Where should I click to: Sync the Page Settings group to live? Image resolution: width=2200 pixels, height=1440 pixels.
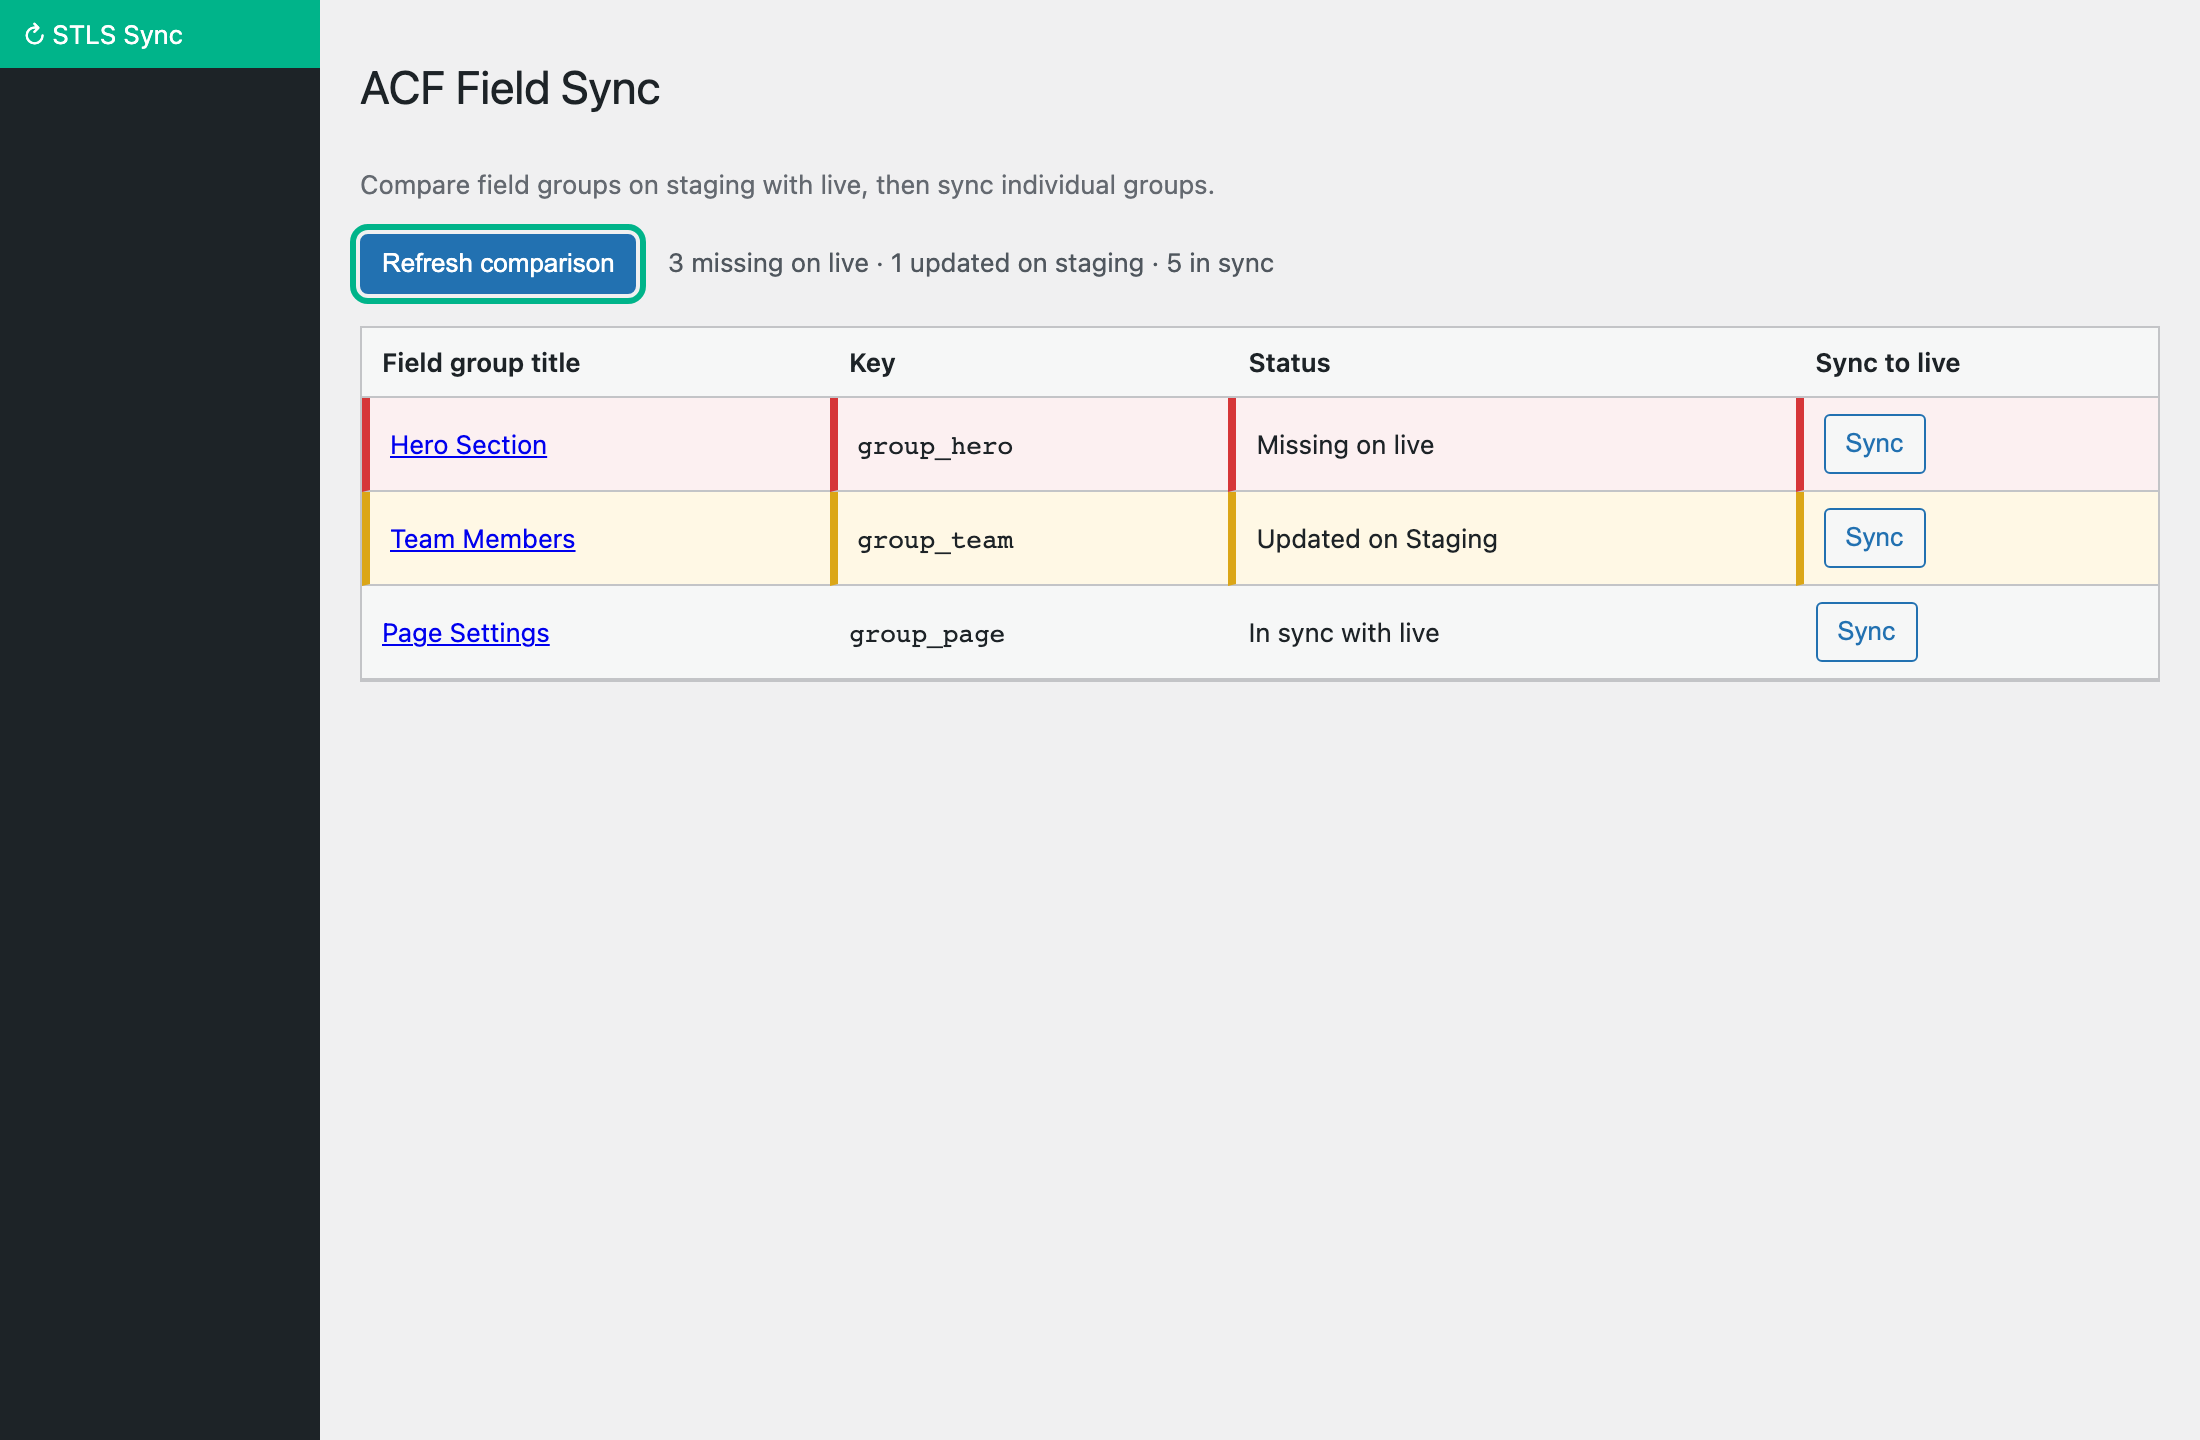coord(1866,632)
